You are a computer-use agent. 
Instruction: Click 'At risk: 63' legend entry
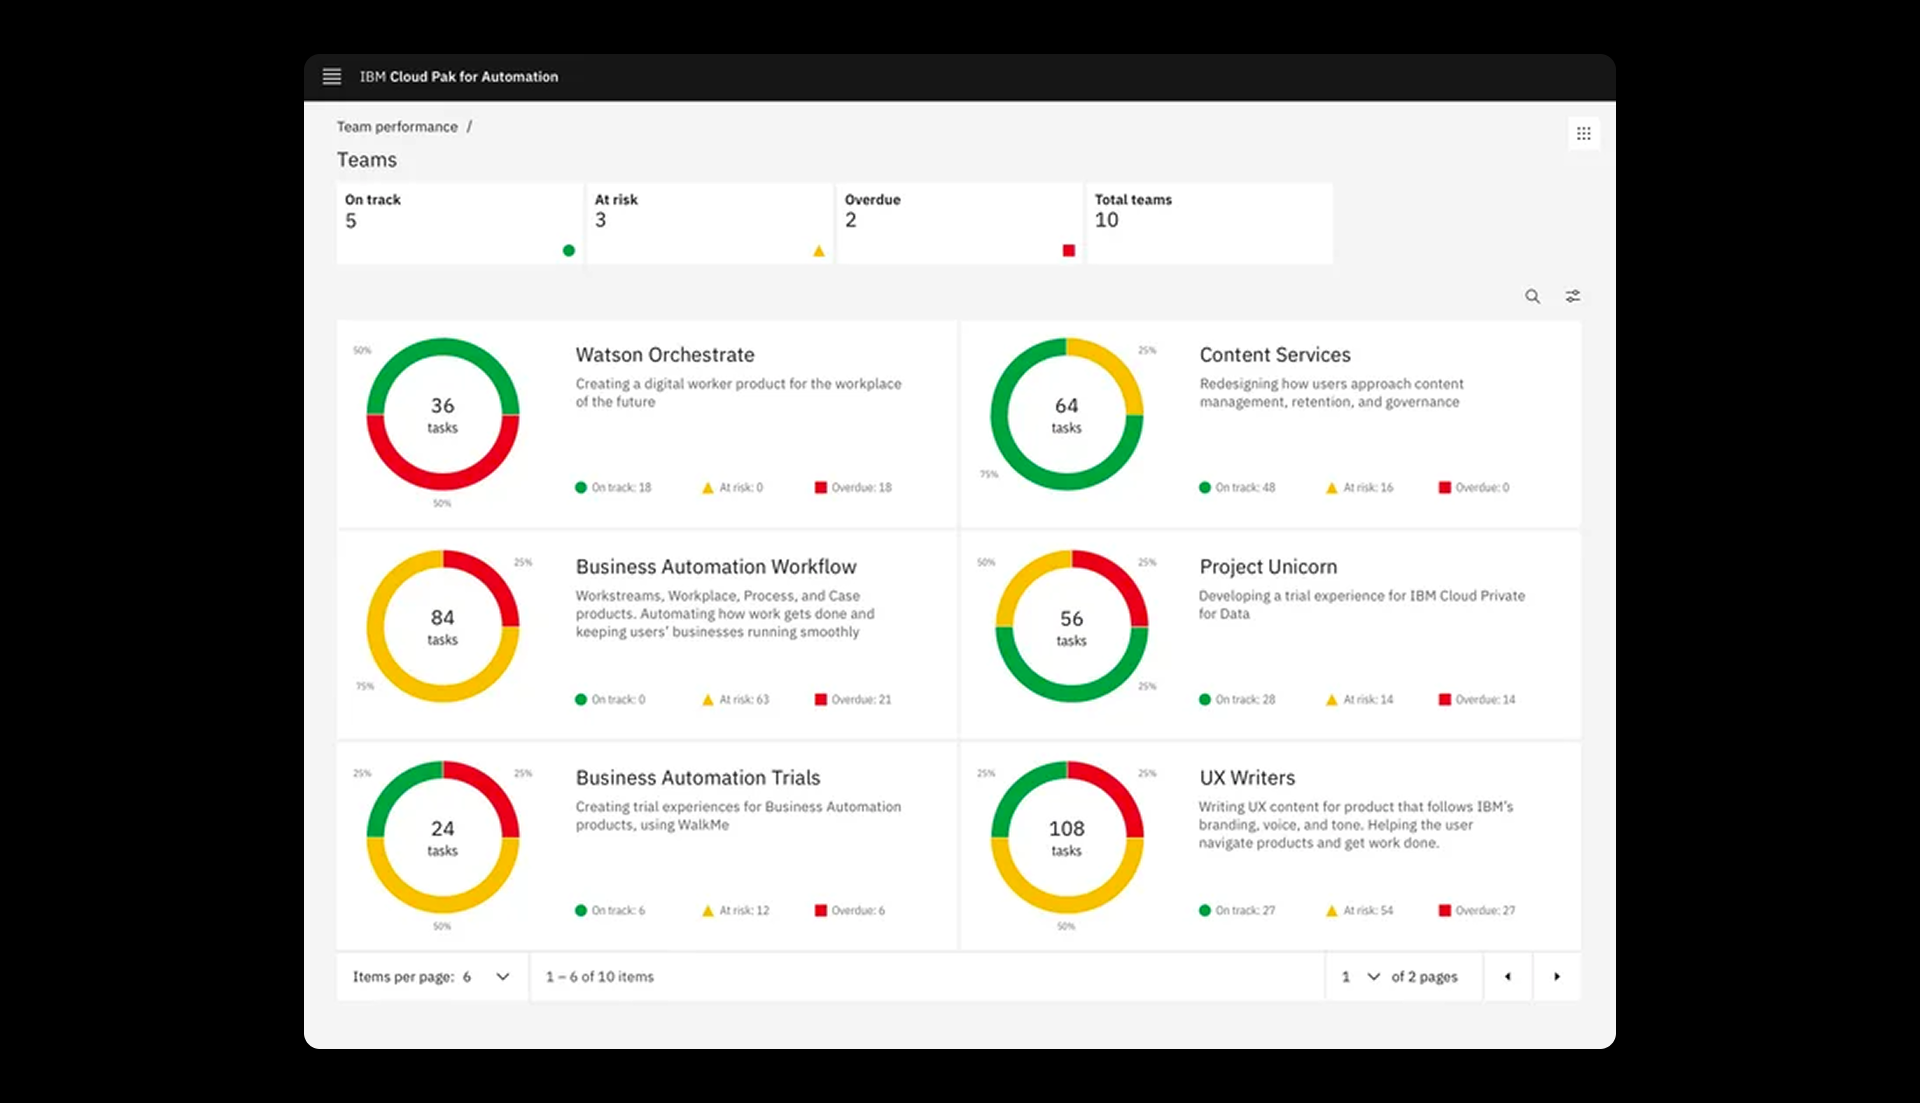(x=736, y=700)
